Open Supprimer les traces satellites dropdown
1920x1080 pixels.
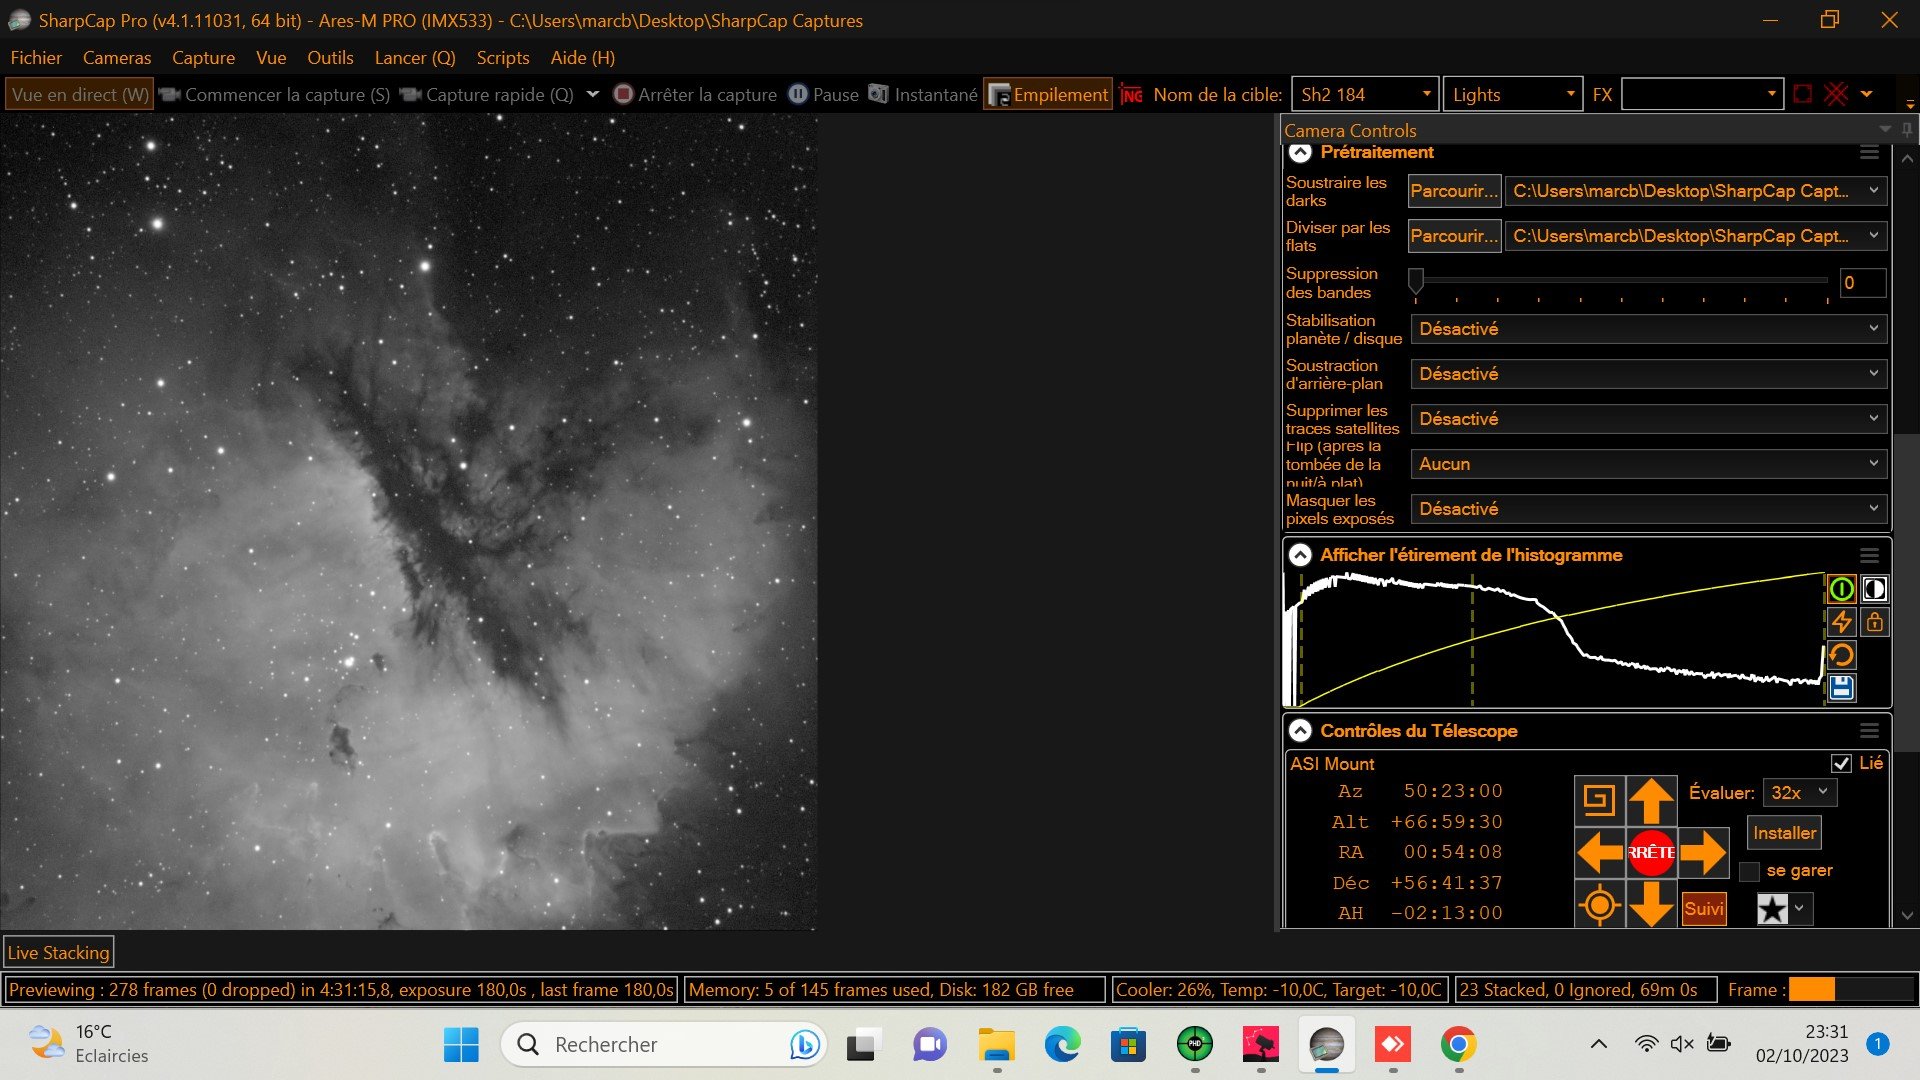[x=1649, y=419]
